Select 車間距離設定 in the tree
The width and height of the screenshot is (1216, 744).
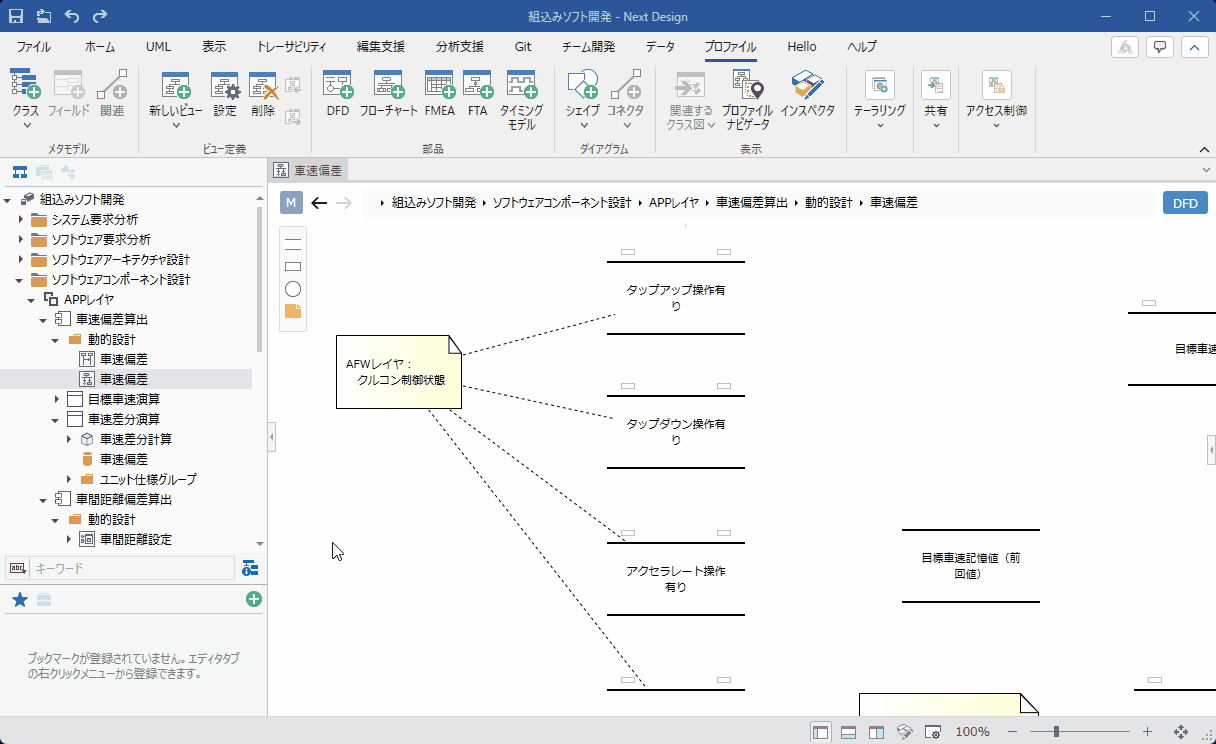[136, 540]
